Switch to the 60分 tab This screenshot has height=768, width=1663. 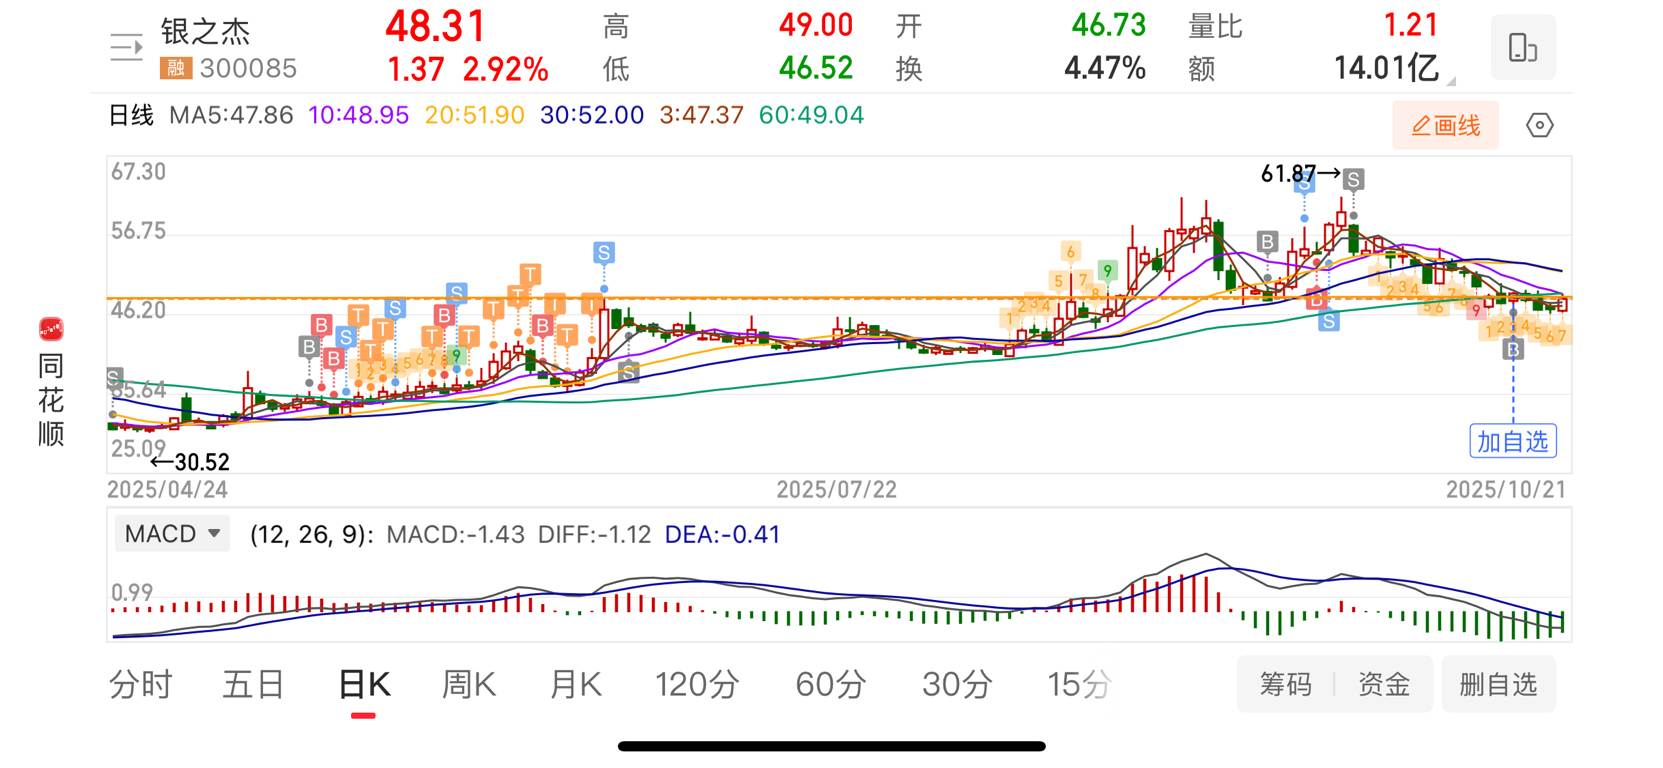pyautogui.click(x=831, y=684)
